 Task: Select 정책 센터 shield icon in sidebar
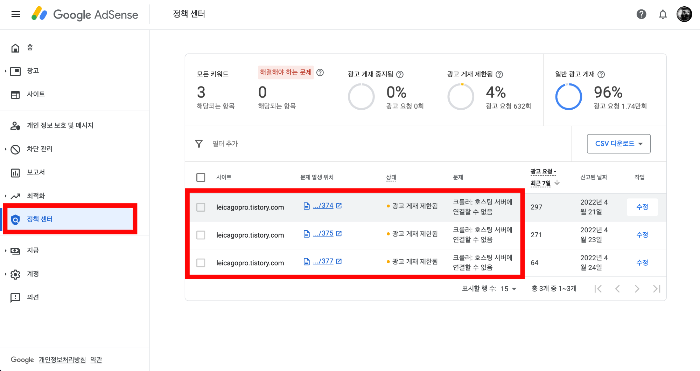click(16, 219)
